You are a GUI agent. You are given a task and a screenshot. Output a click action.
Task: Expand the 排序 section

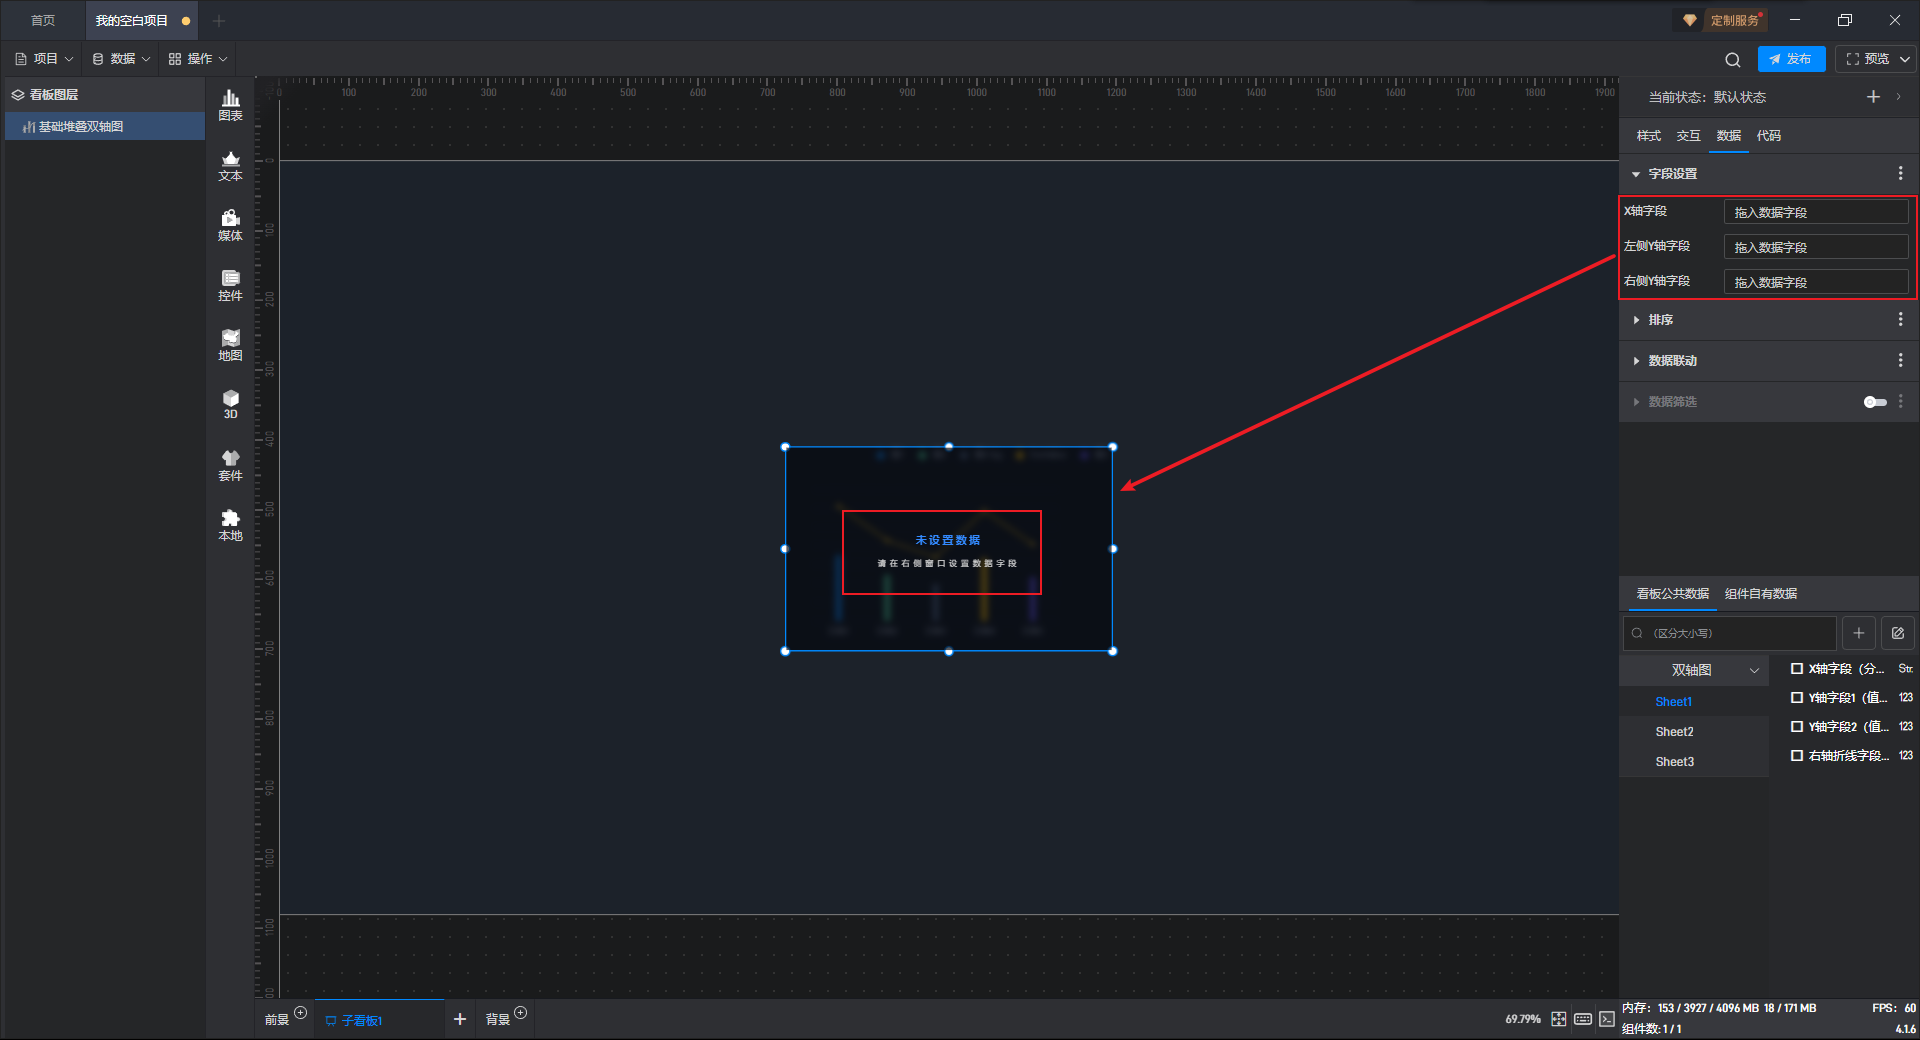1636,320
